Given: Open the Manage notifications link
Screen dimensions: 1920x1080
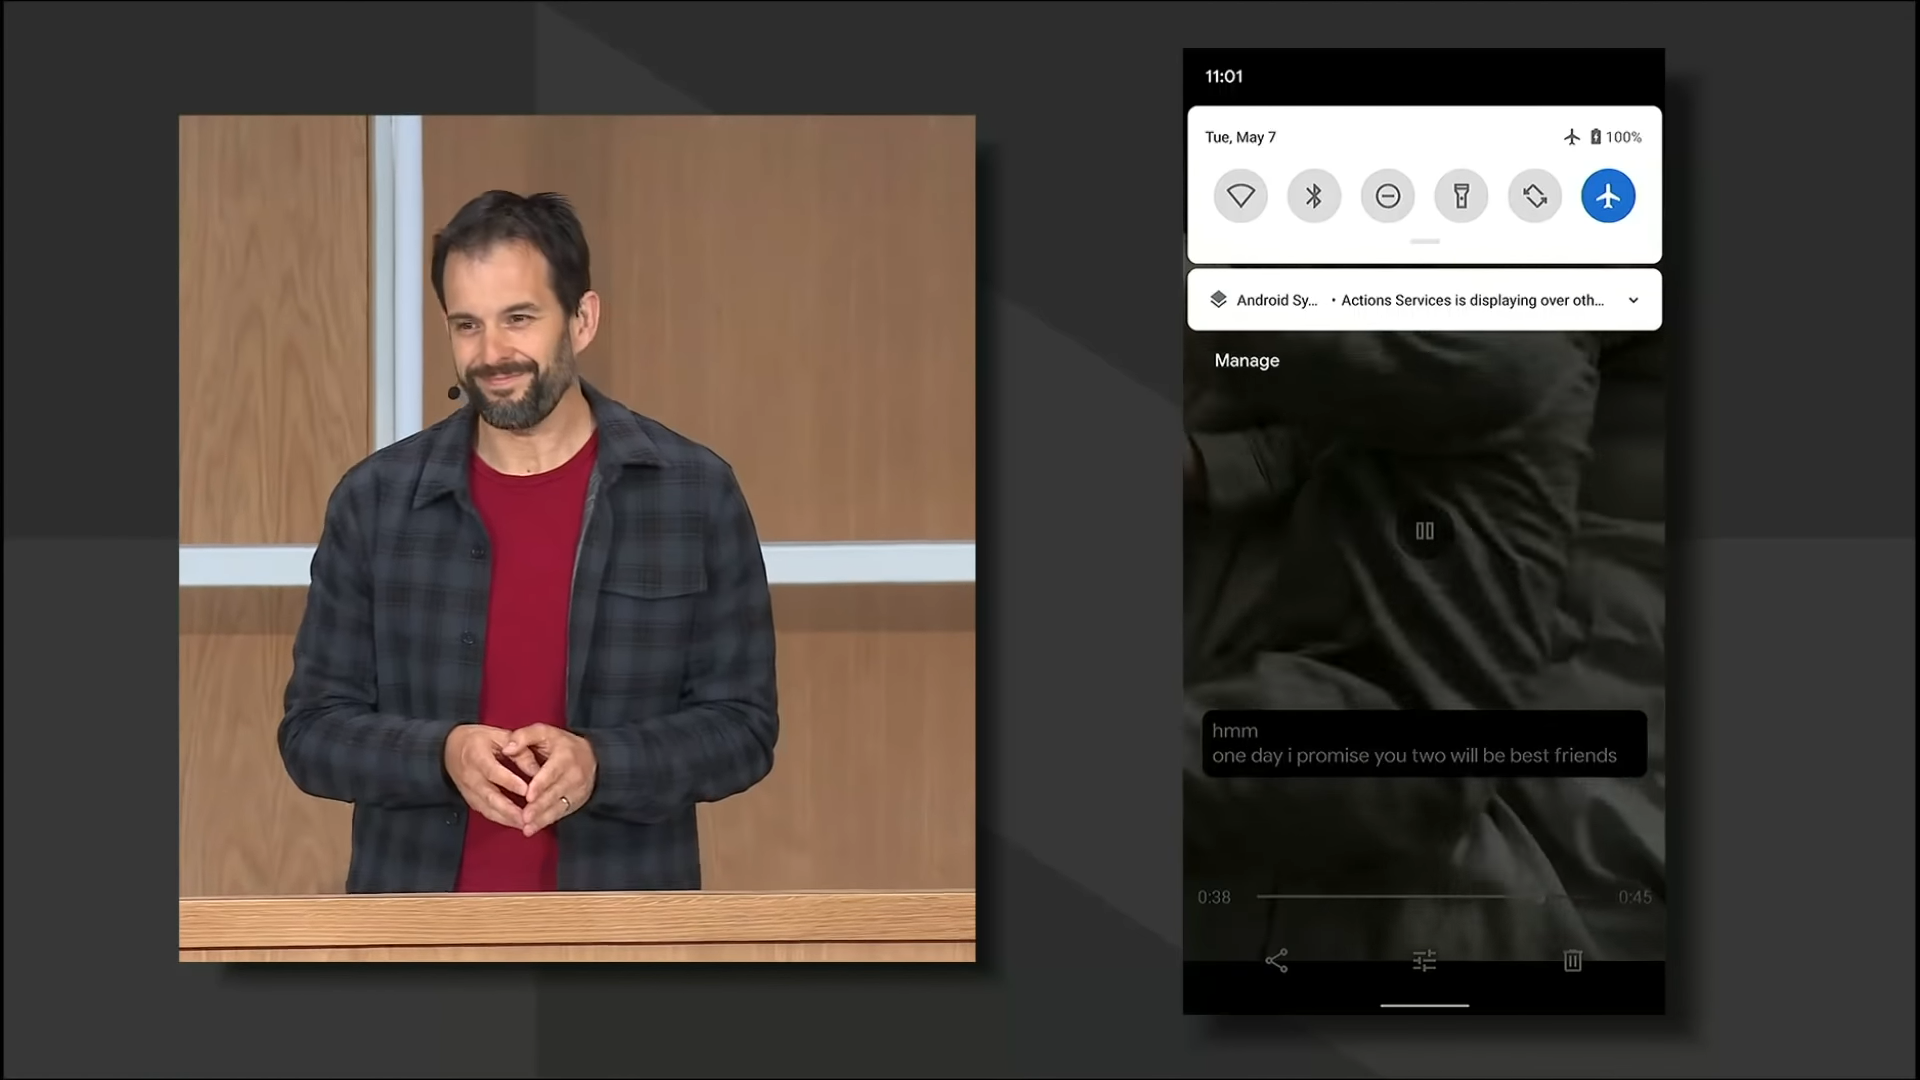Looking at the screenshot, I should [x=1246, y=360].
